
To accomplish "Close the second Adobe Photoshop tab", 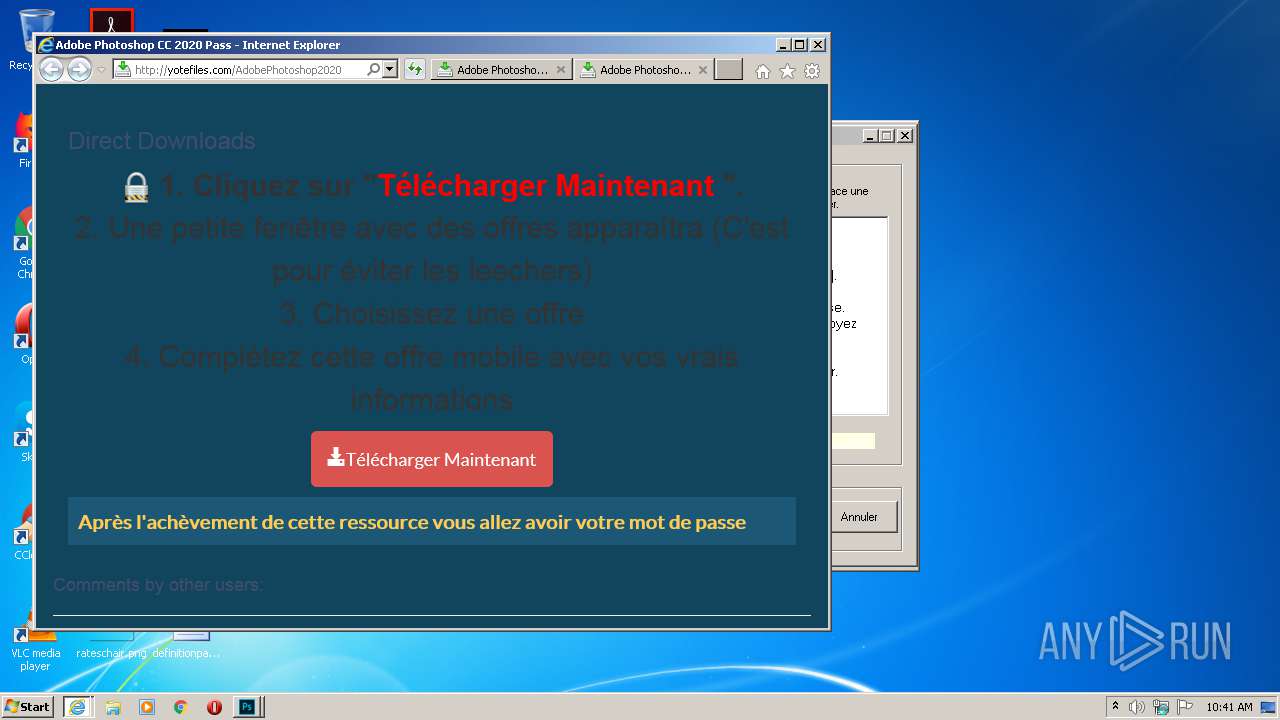I will pos(703,70).
